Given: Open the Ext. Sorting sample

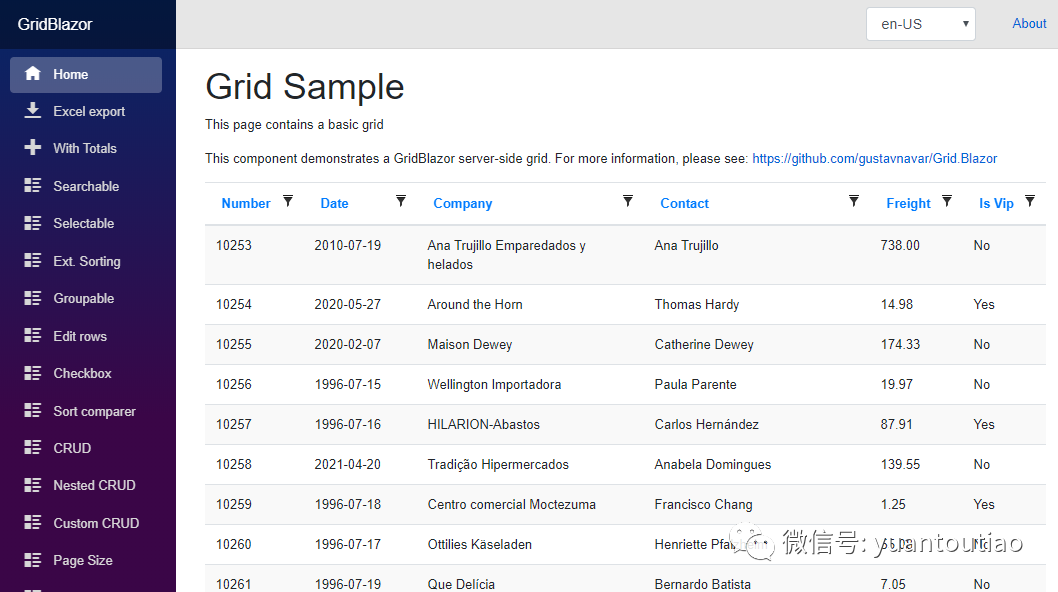Looking at the screenshot, I should point(86,261).
